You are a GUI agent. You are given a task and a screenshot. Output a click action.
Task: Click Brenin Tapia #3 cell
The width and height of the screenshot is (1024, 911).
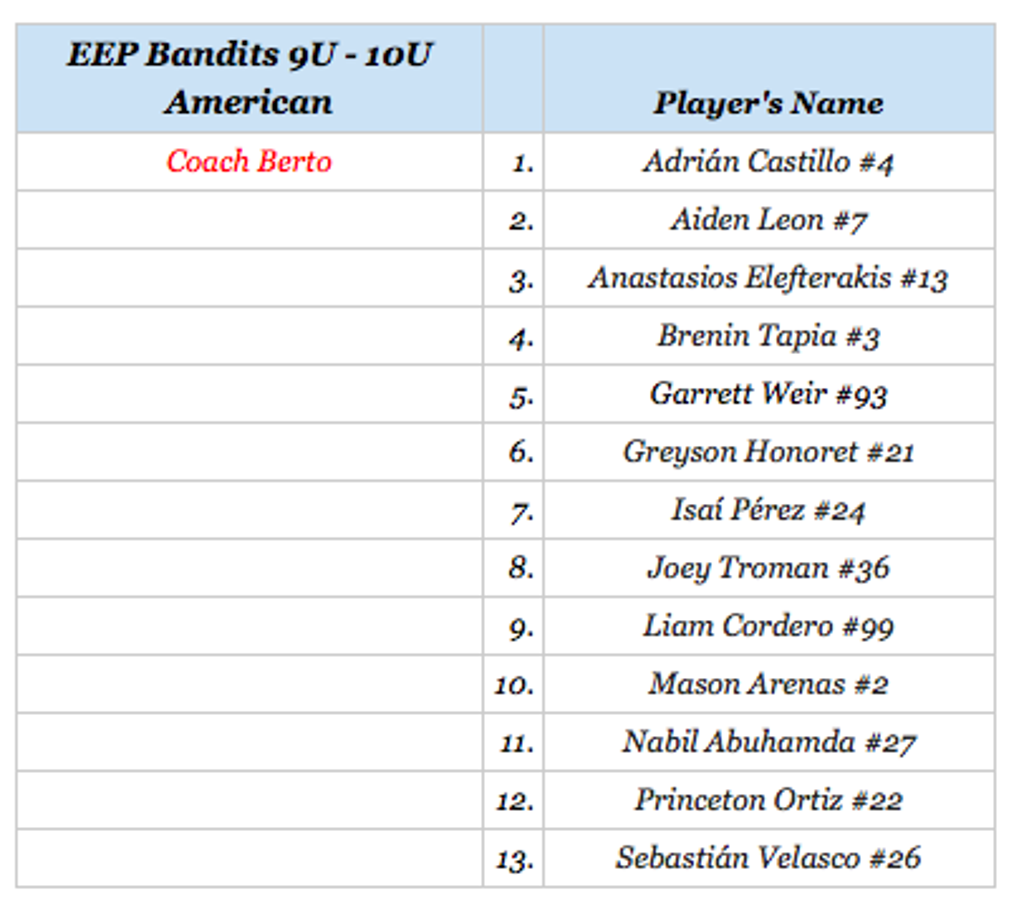[768, 336]
